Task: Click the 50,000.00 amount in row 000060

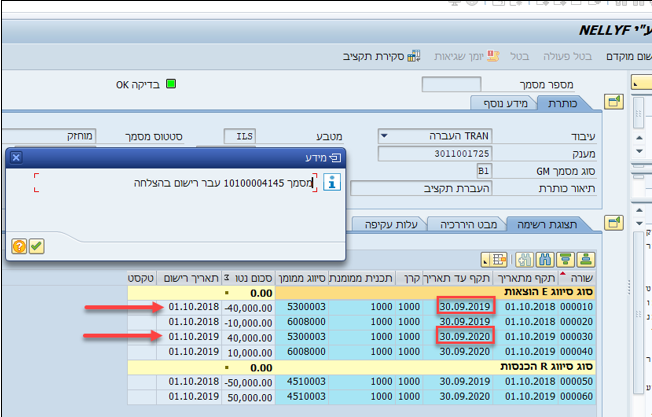Action: (249, 397)
